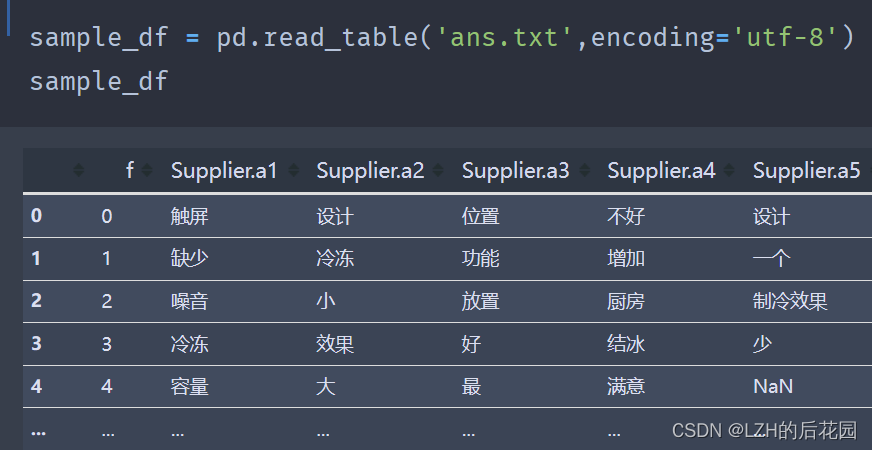The image size is (872, 450).
Task: Click the Supplier.a1 sort arrows
Action: [292, 171]
